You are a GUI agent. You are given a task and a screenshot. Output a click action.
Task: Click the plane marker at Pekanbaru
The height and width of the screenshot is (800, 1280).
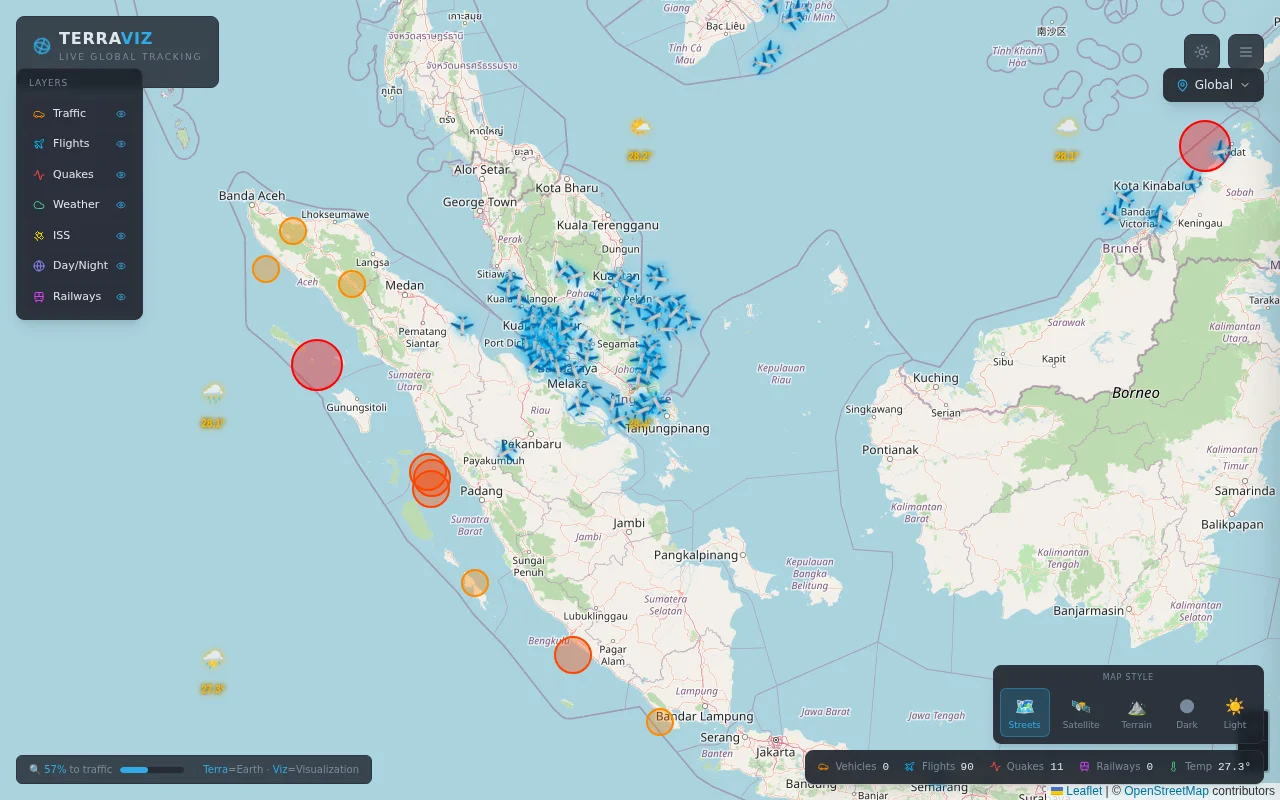pos(509,451)
